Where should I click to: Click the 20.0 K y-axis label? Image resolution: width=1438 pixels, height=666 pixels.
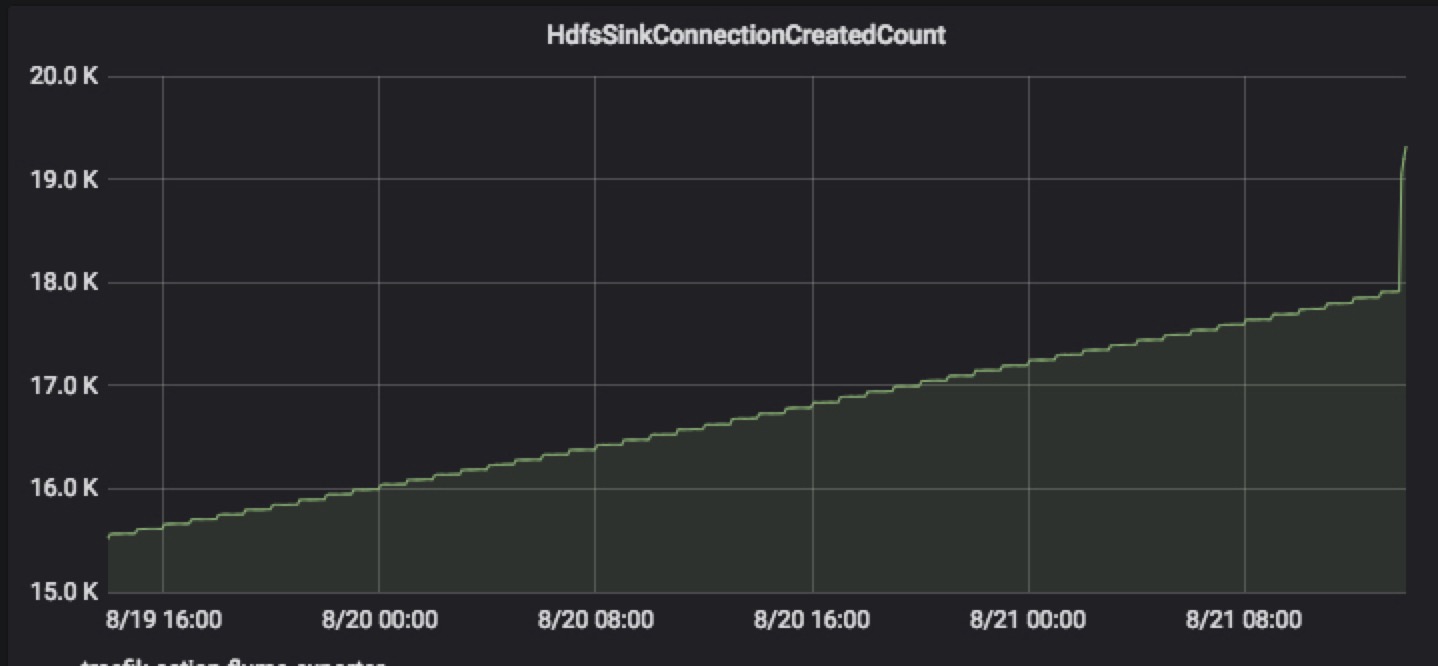(x=64, y=77)
